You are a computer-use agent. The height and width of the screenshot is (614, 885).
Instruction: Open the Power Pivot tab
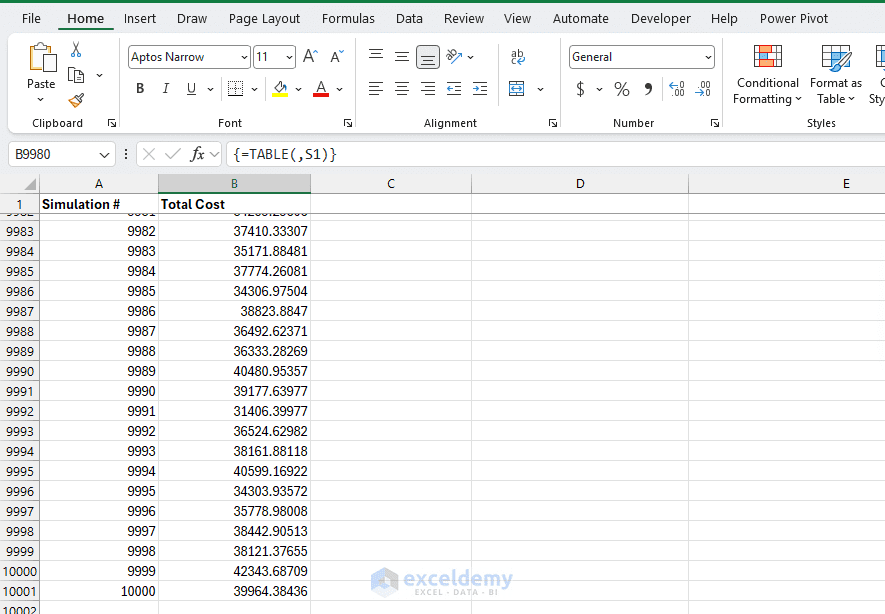click(794, 19)
